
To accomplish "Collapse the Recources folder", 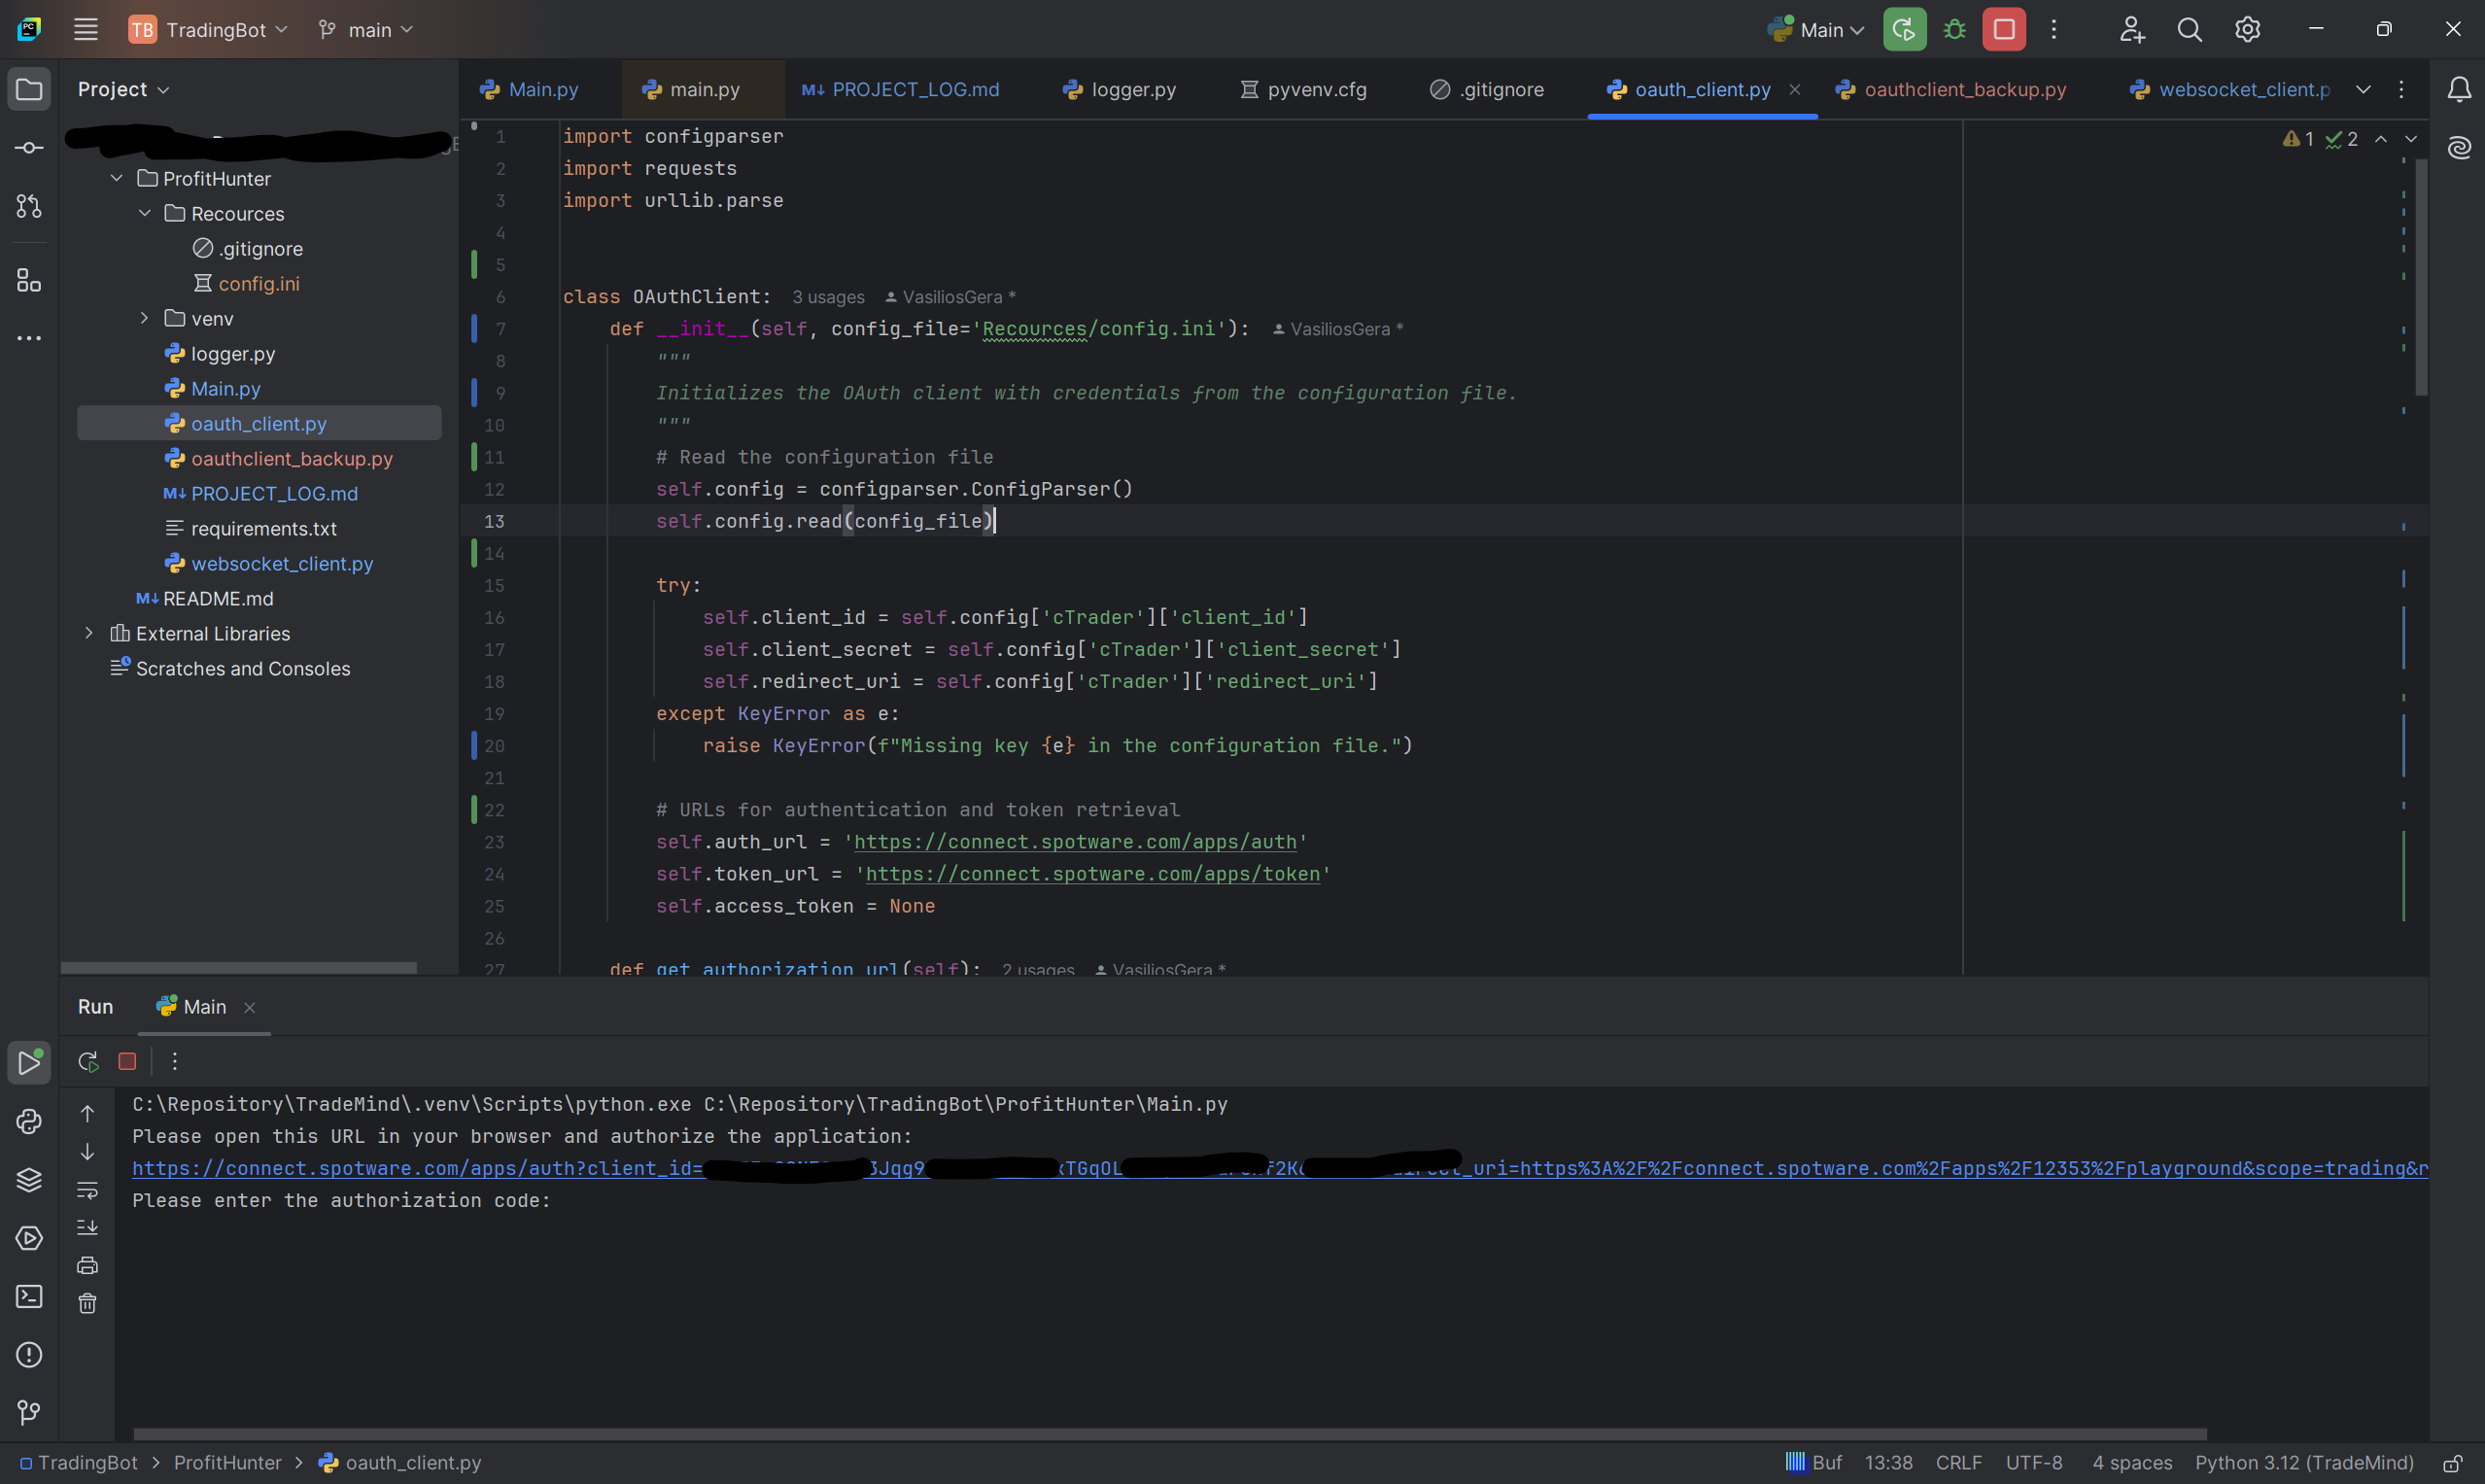I will (145, 213).
